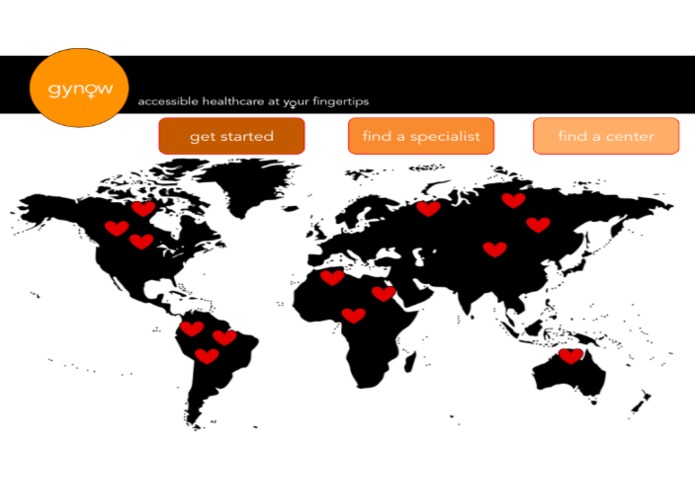This screenshot has width=695, height=494.
Task: Choose the heart marker in northwestern South America
Action: pos(192,329)
